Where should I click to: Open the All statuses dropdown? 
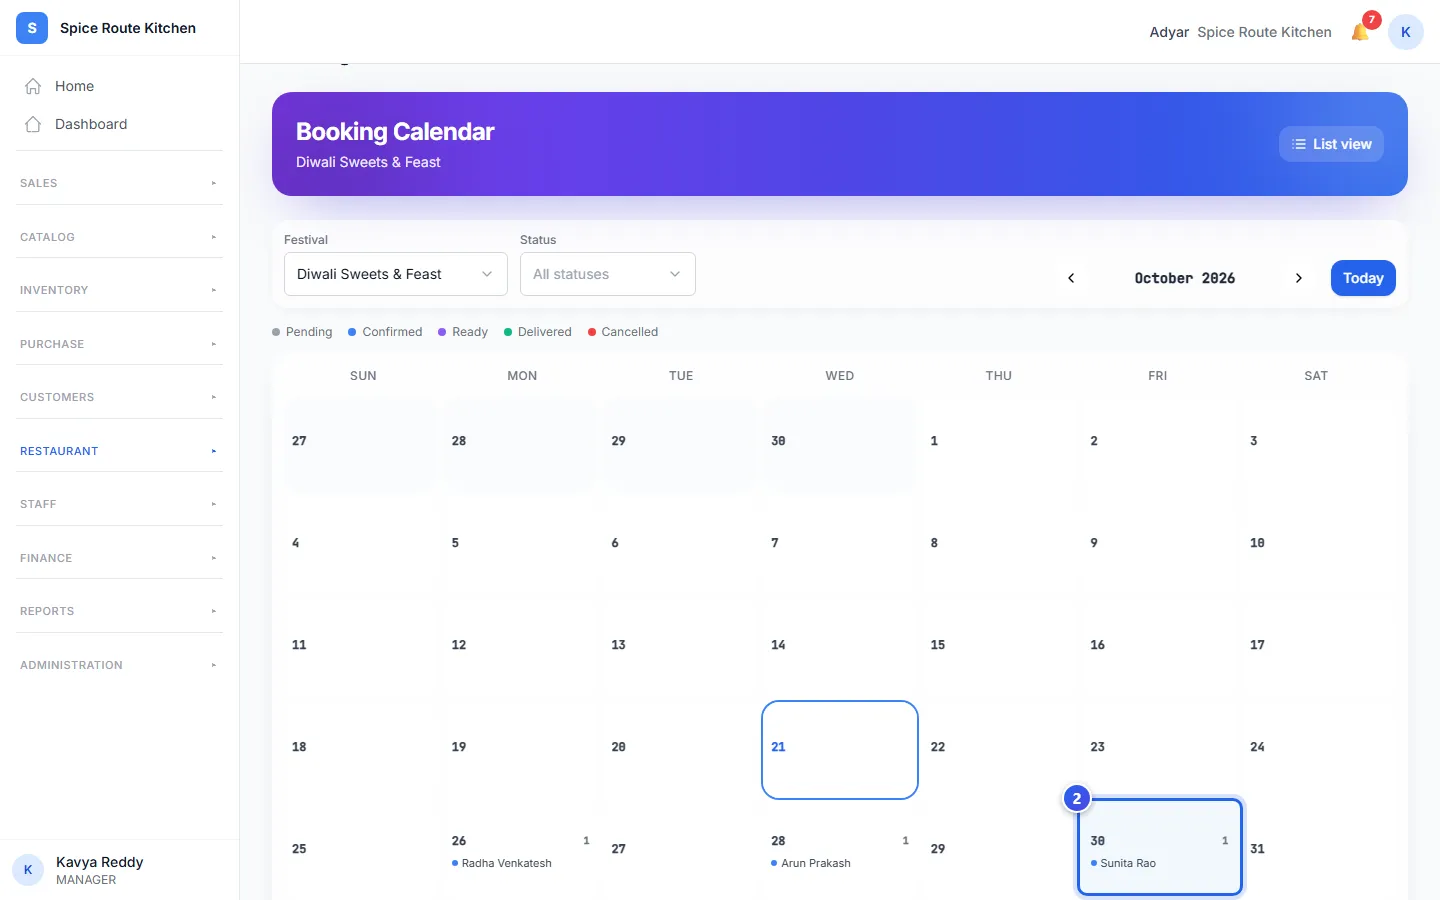pos(608,274)
